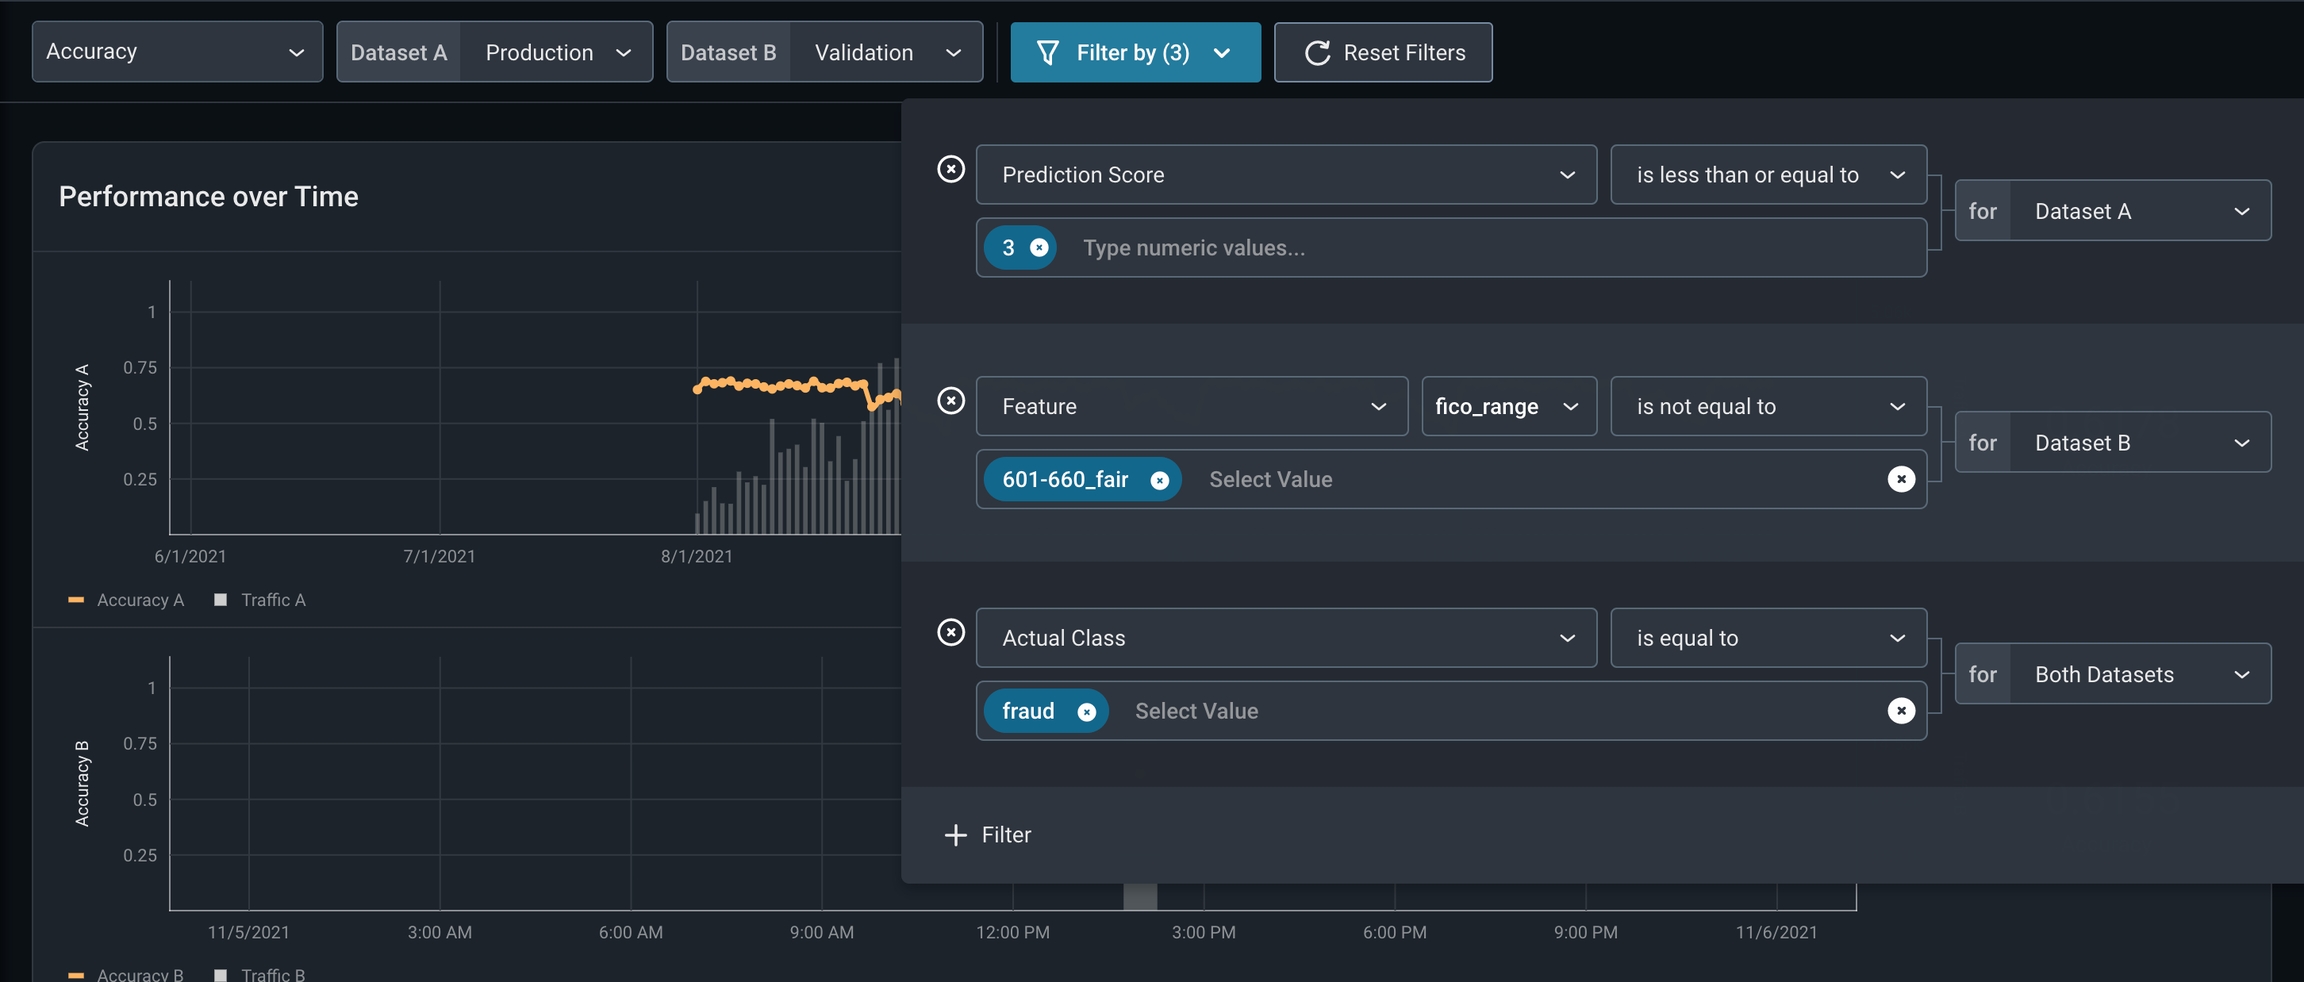Change the 'is not equal to' operator
The width and height of the screenshot is (2304, 982).
(x=1768, y=406)
